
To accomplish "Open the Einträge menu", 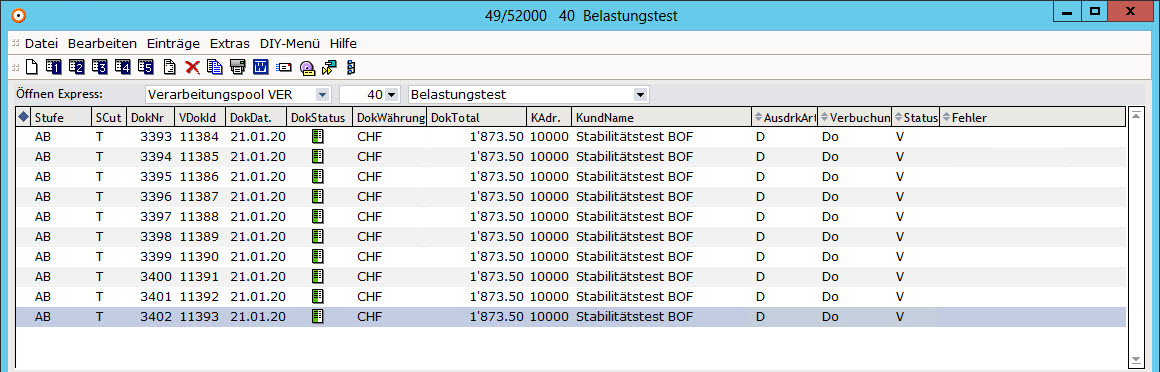I will point(173,43).
